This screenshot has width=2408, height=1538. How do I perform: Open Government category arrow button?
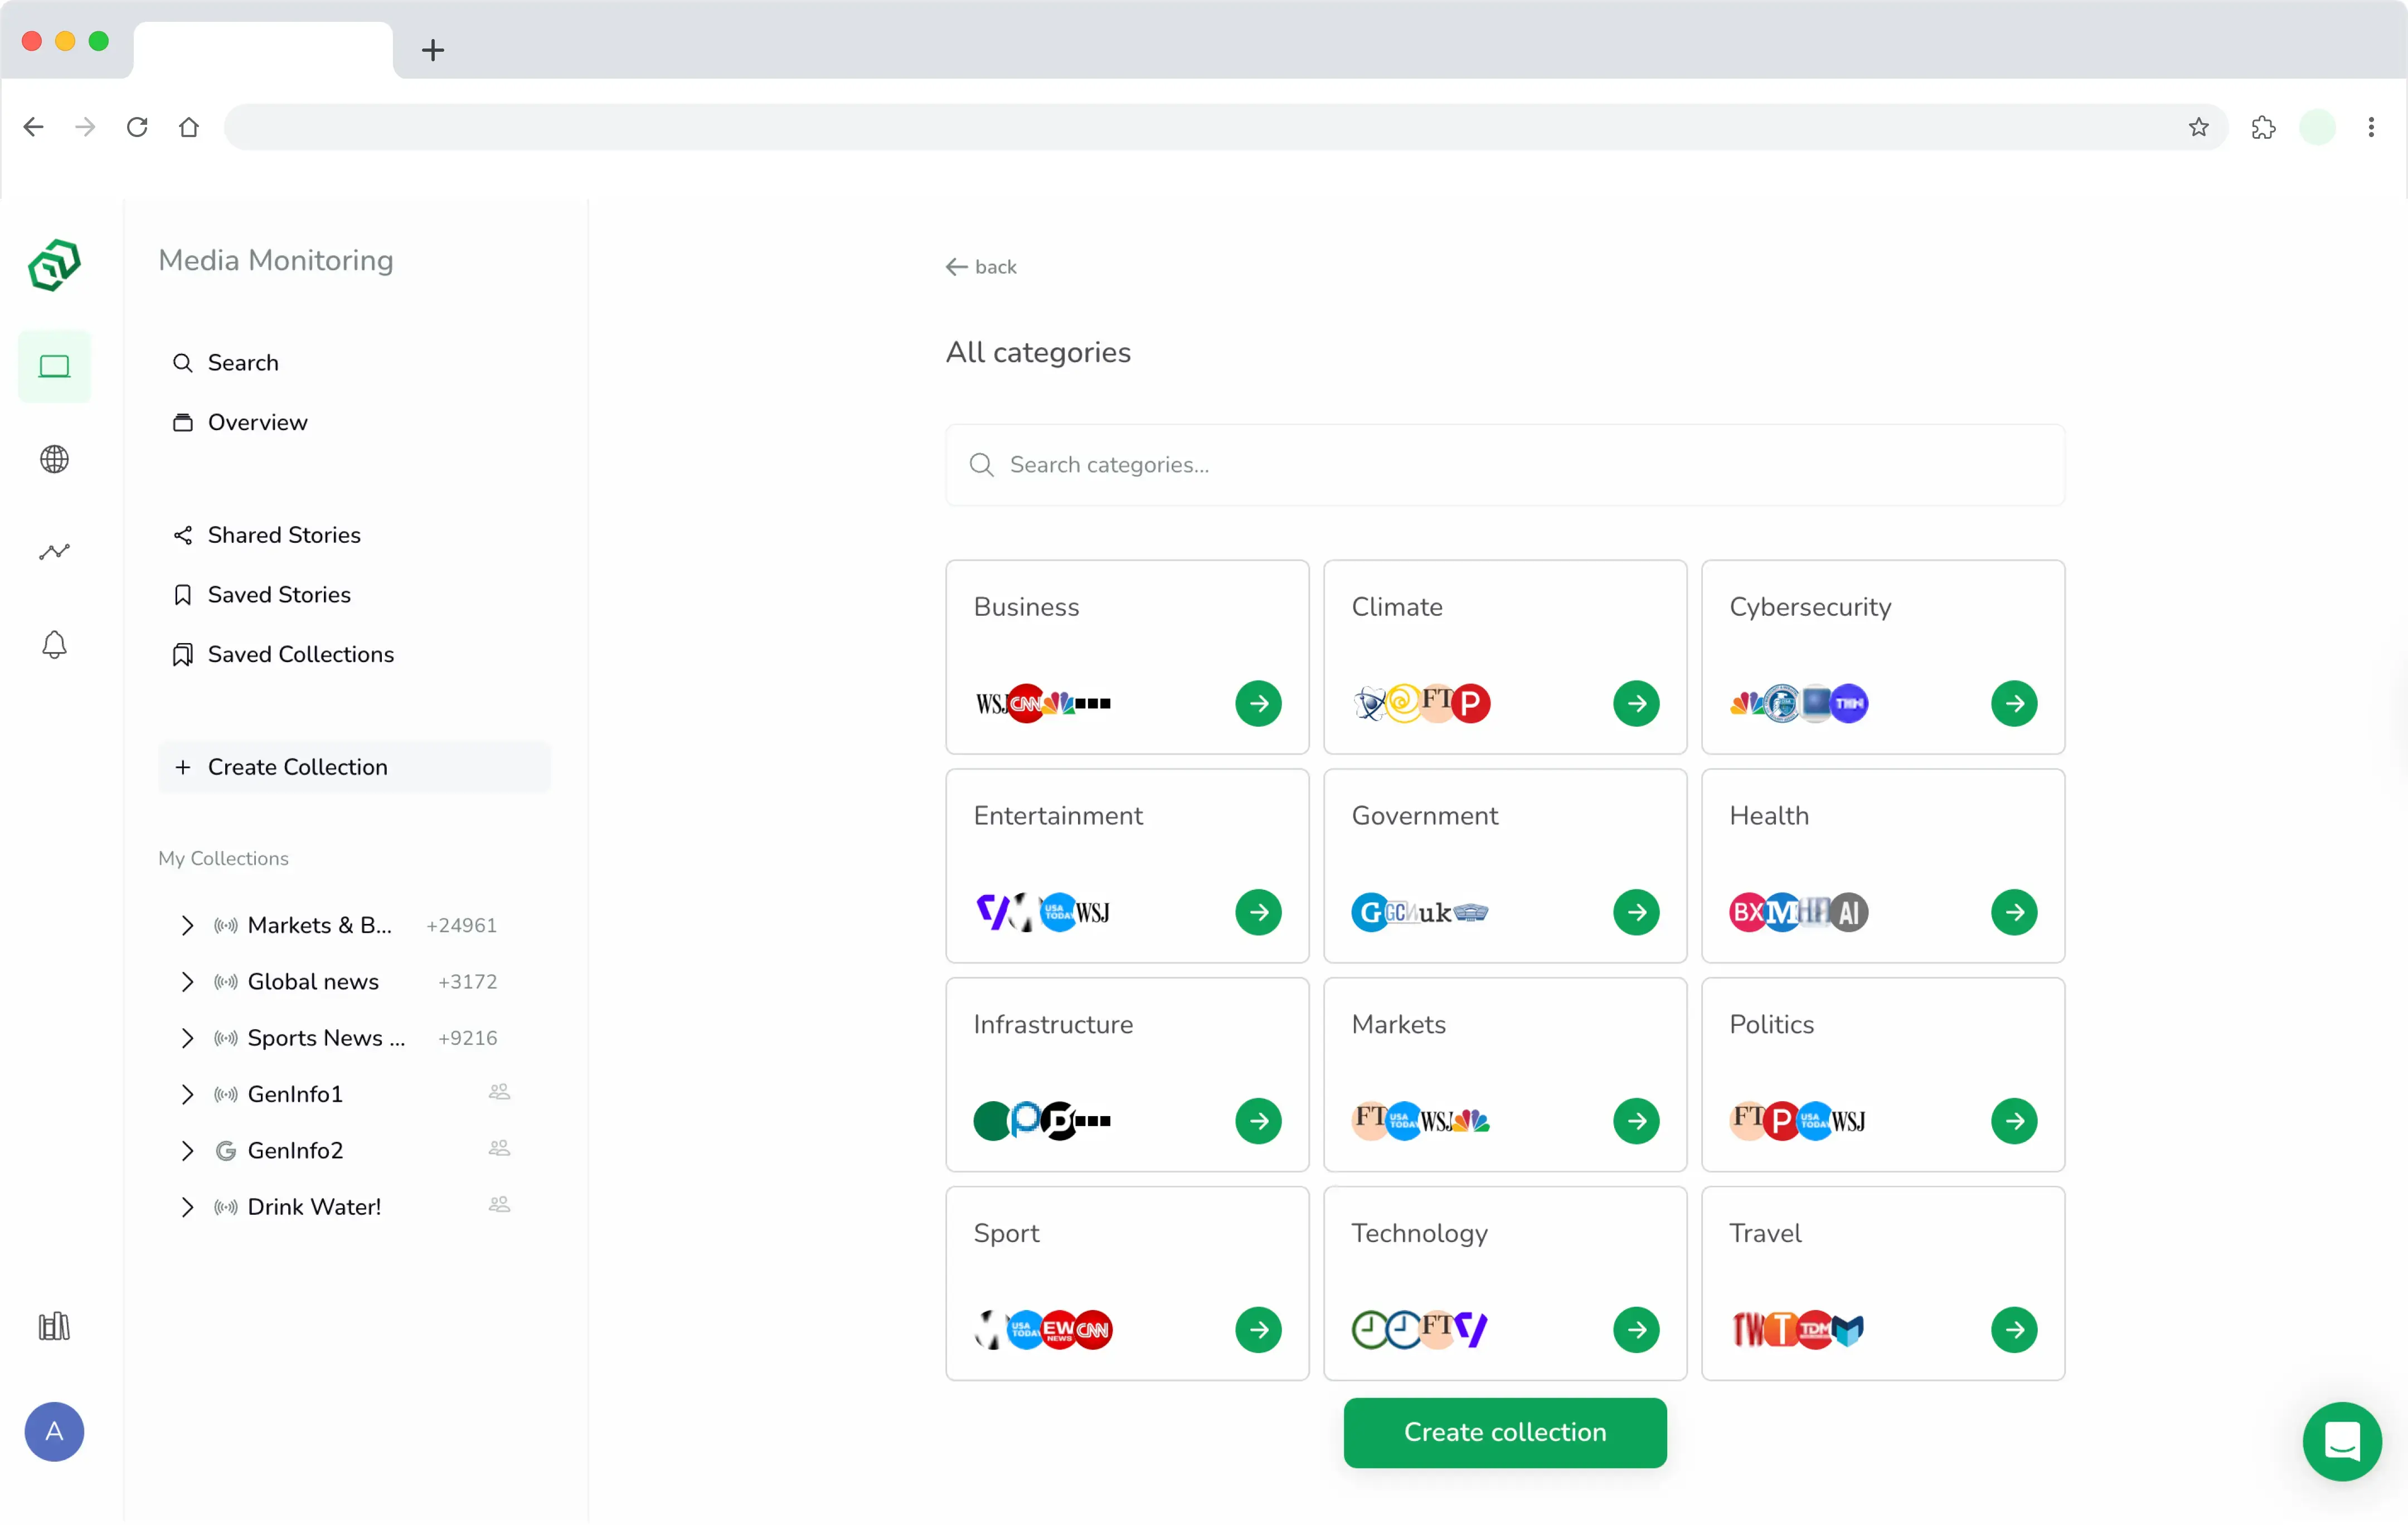[x=1636, y=913]
